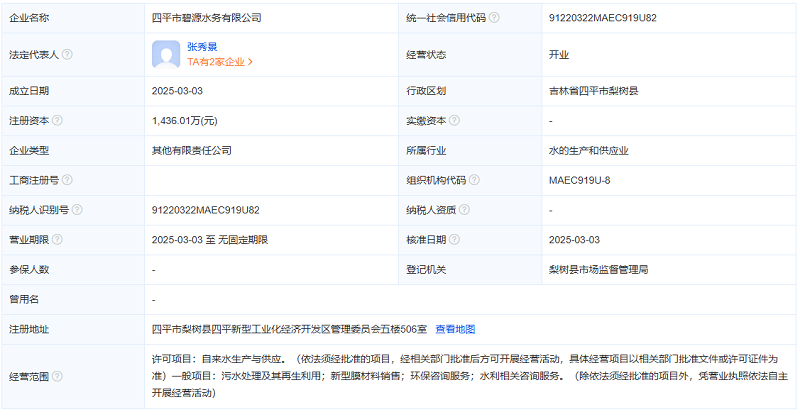Click help icon beside 纳税人资质
This screenshot has width=800, height=412.
pyautogui.click(x=464, y=210)
